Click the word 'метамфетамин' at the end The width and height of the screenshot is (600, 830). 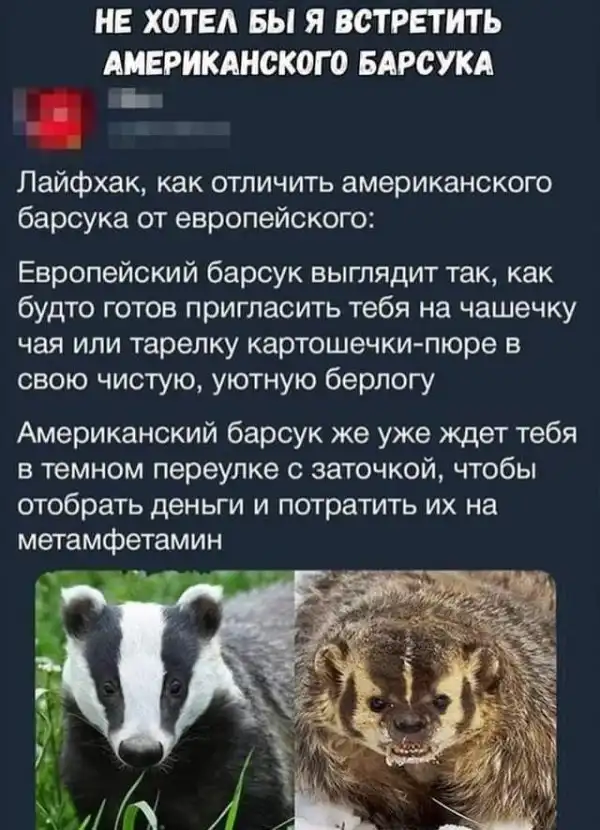pos(120,540)
